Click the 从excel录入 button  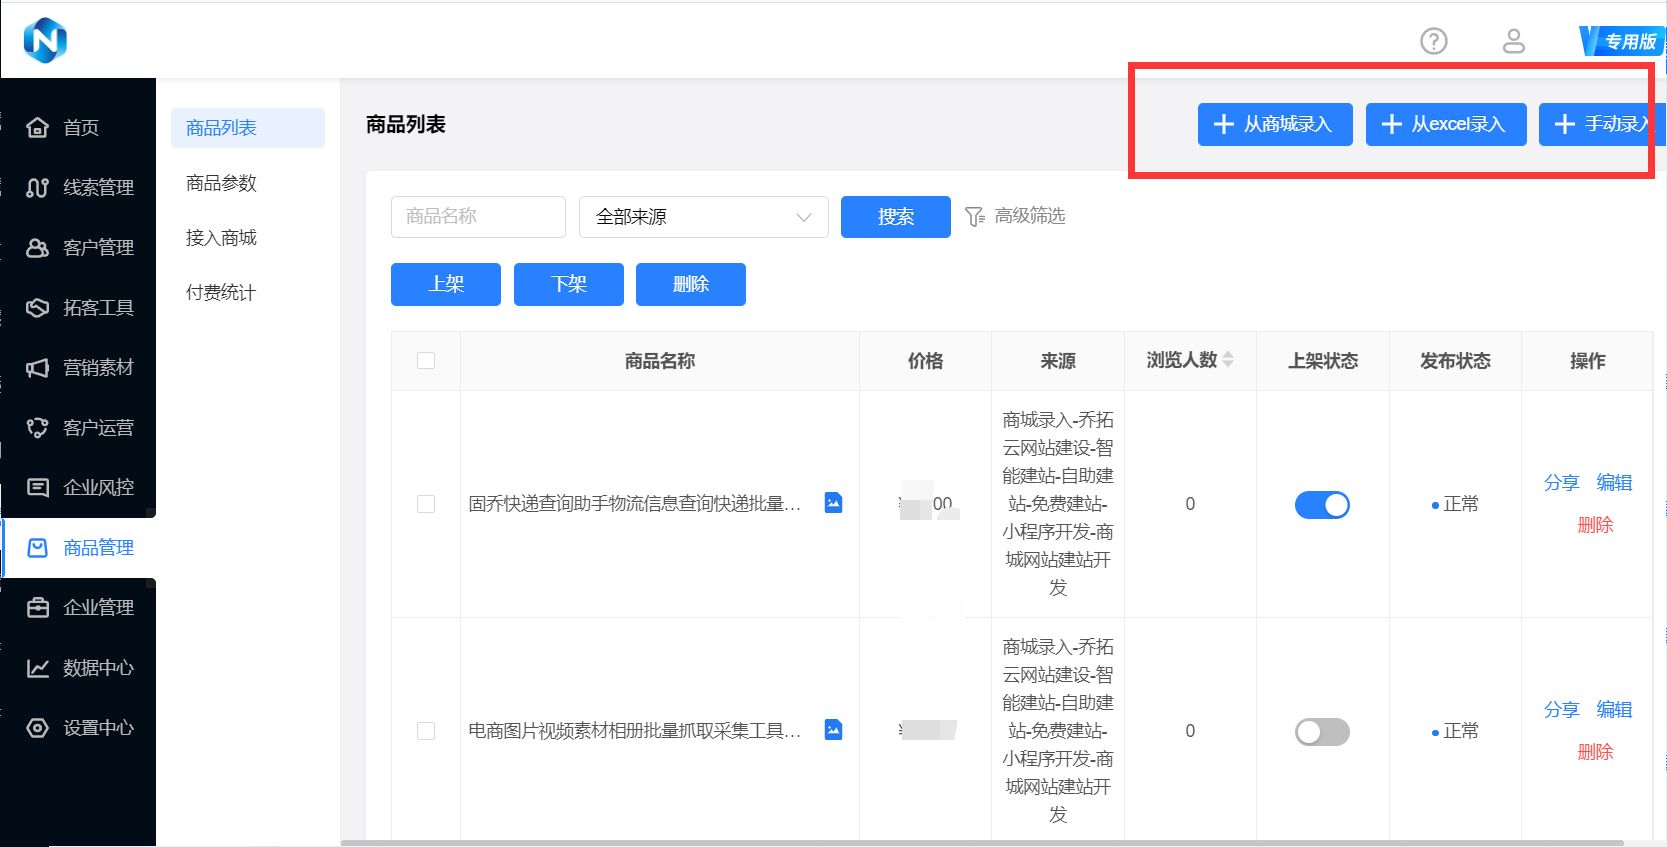1446,124
